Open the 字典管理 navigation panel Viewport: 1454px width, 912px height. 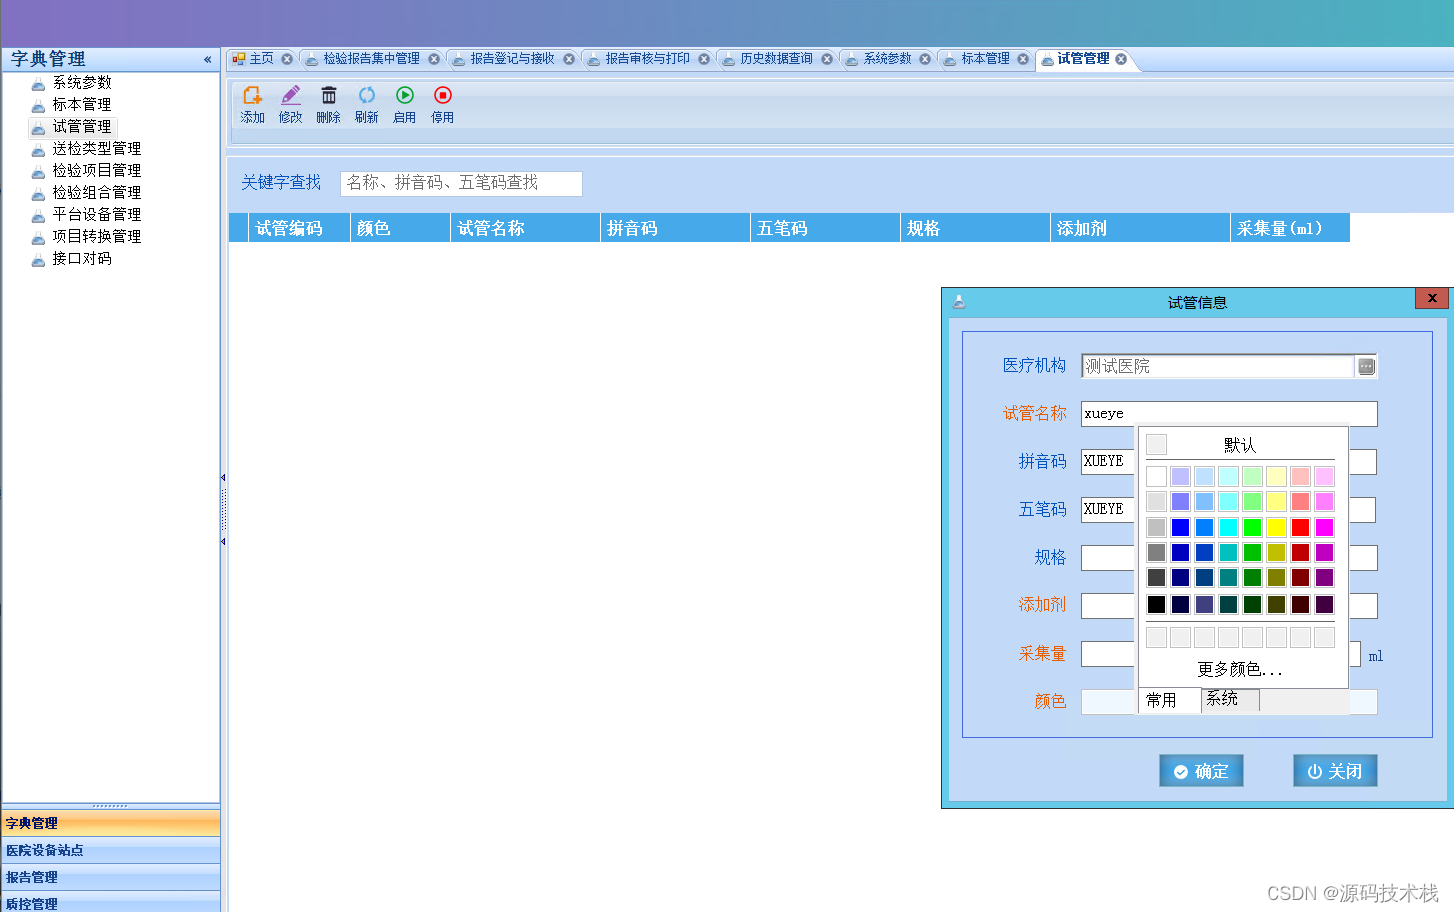111,824
